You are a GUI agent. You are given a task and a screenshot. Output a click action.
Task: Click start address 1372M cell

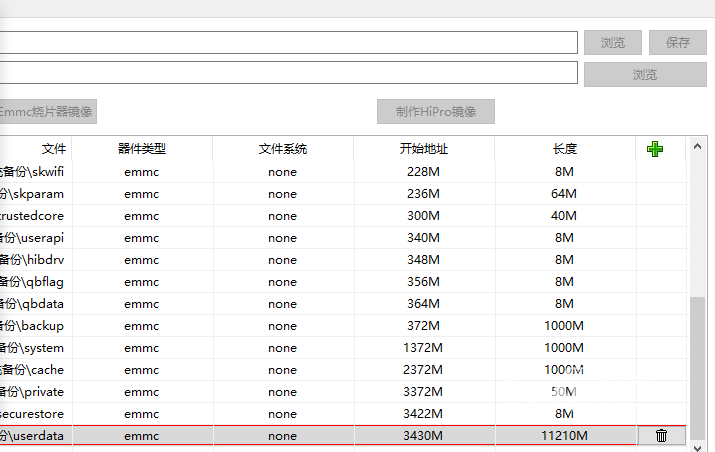424,348
